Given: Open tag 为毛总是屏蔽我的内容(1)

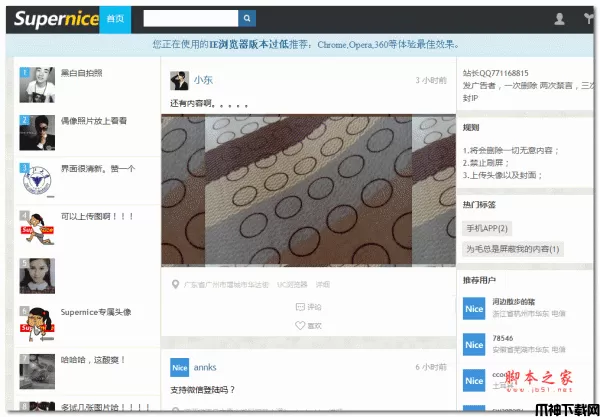Looking at the screenshot, I should tap(513, 248).
